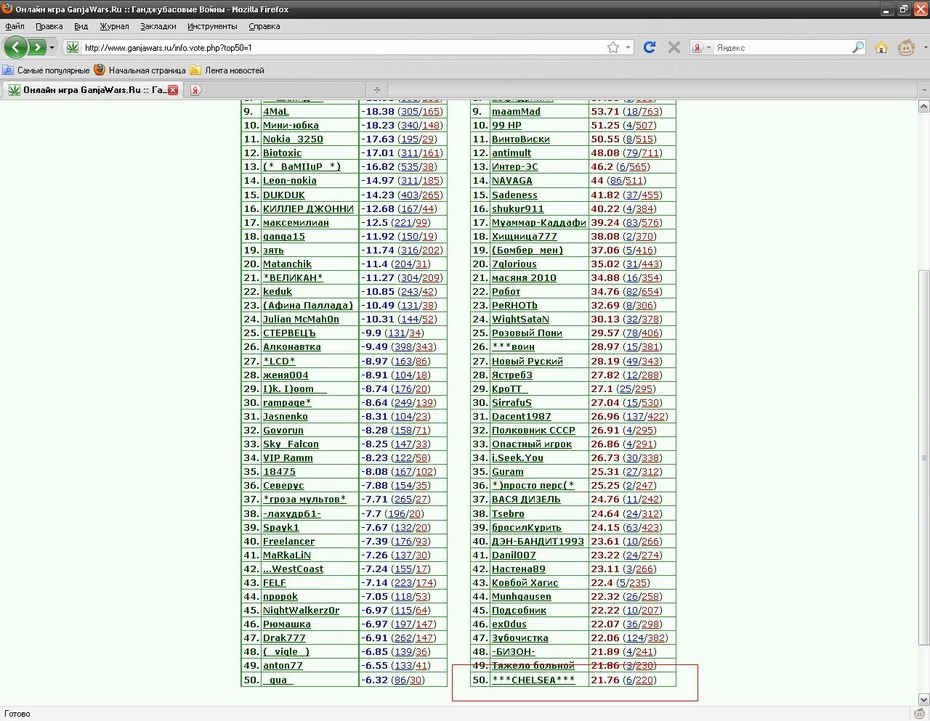Select score value 53.71 in maamMad row
The width and height of the screenshot is (930, 721).
tap(605, 111)
